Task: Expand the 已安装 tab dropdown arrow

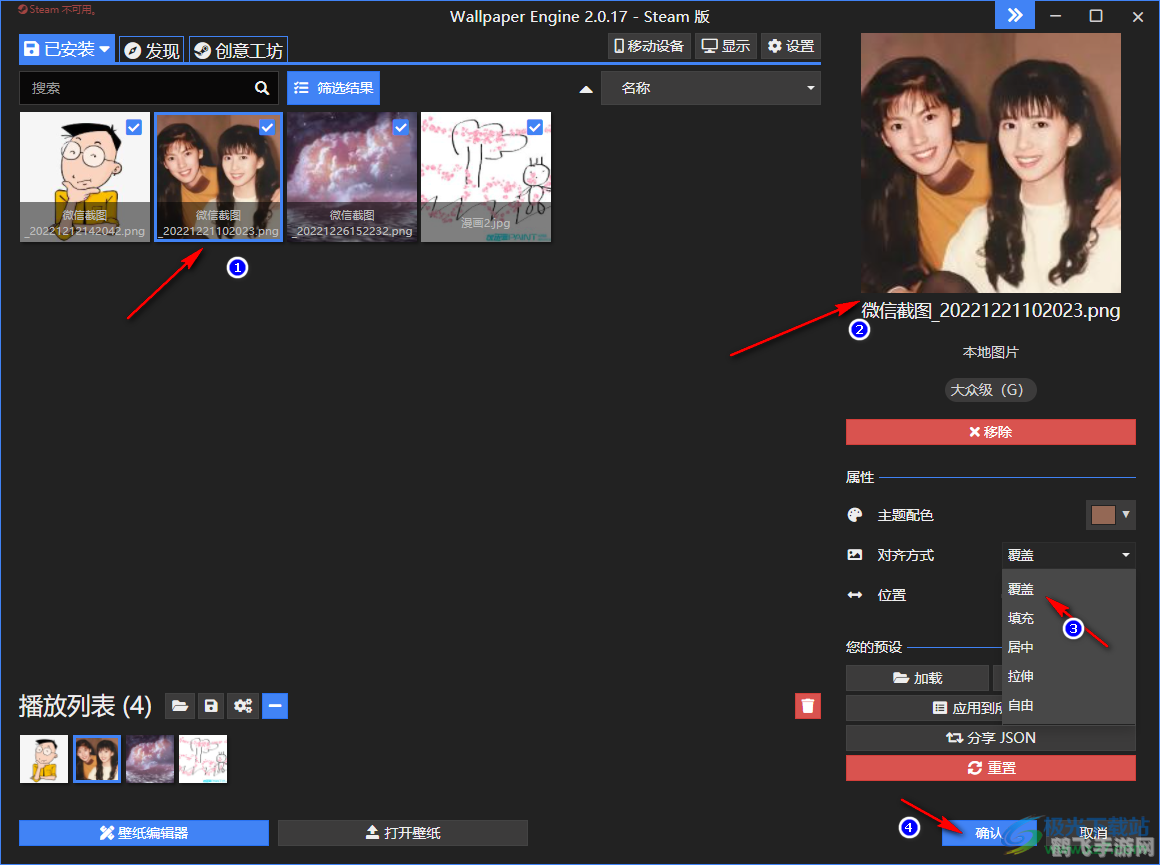Action: click(x=104, y=49)
